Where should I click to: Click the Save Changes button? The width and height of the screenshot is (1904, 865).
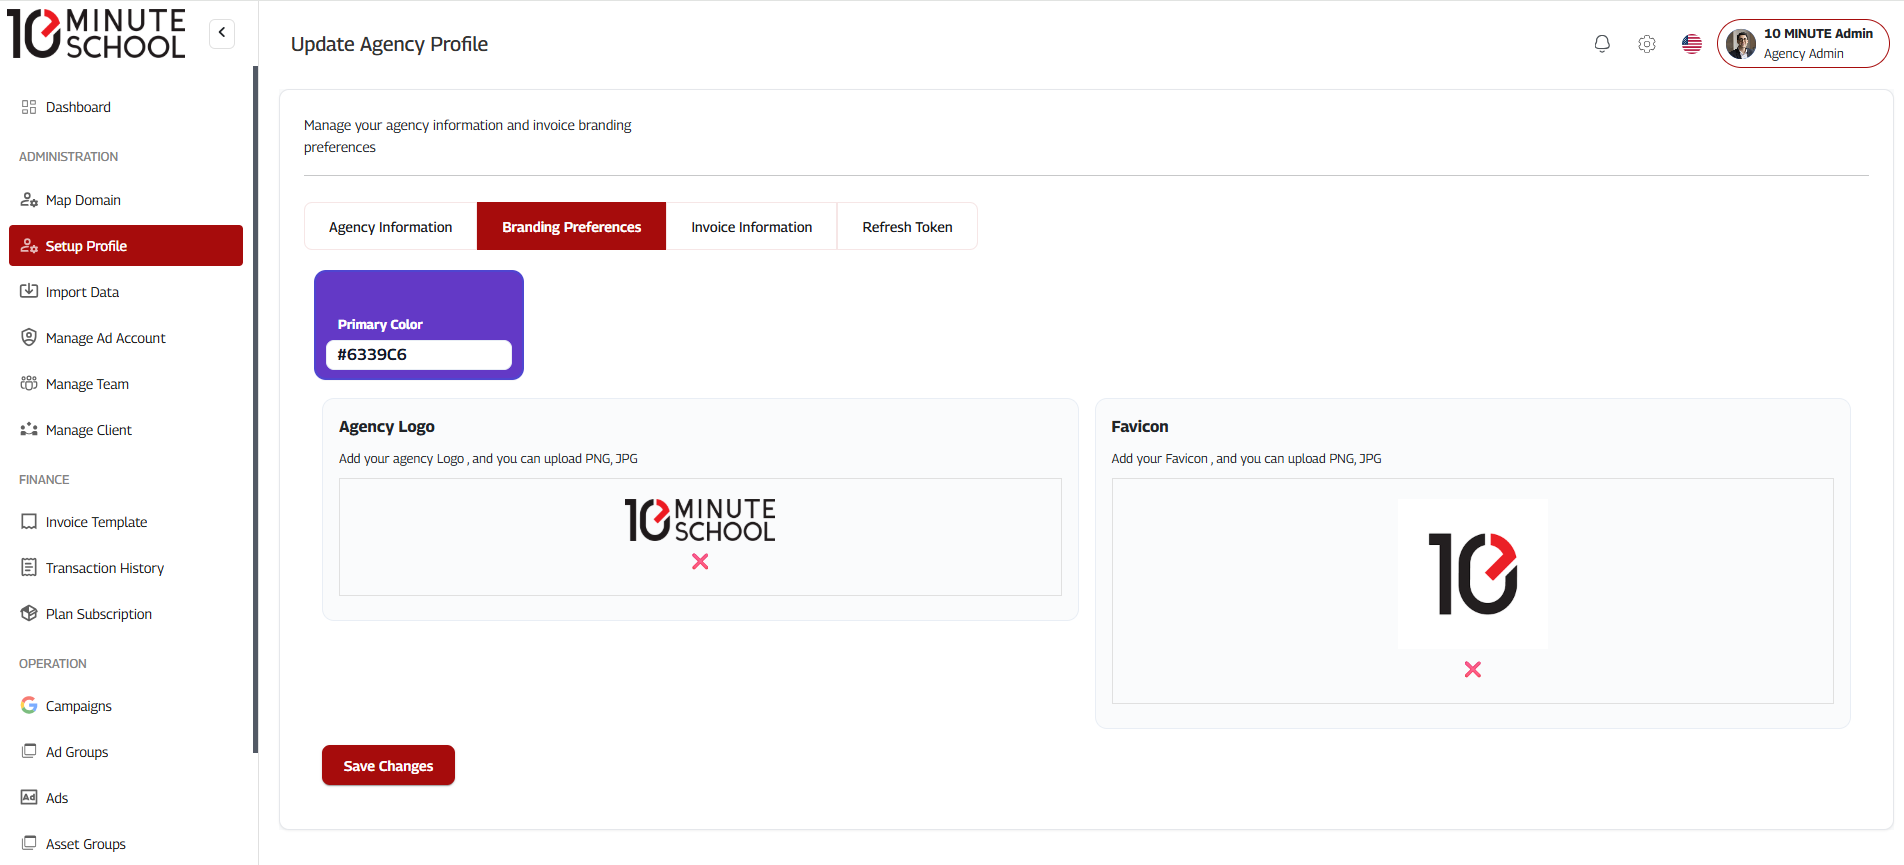[x=388, y=765]
